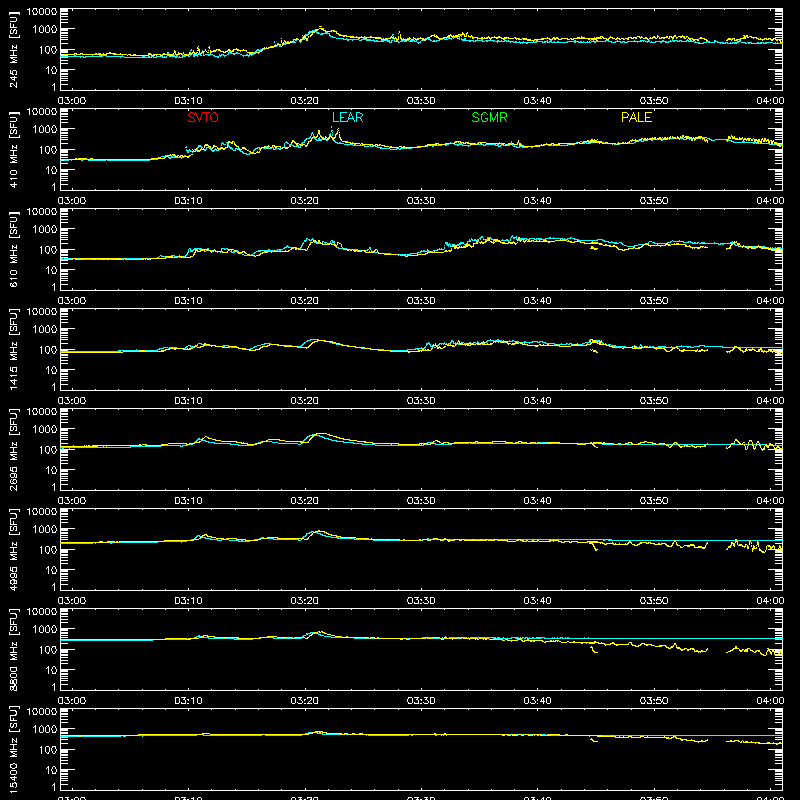The height and width of the screenshot is (800, 800).
Task: Click the 04:00 tick label below 4995 MHz plot
Action: point(770,601)
